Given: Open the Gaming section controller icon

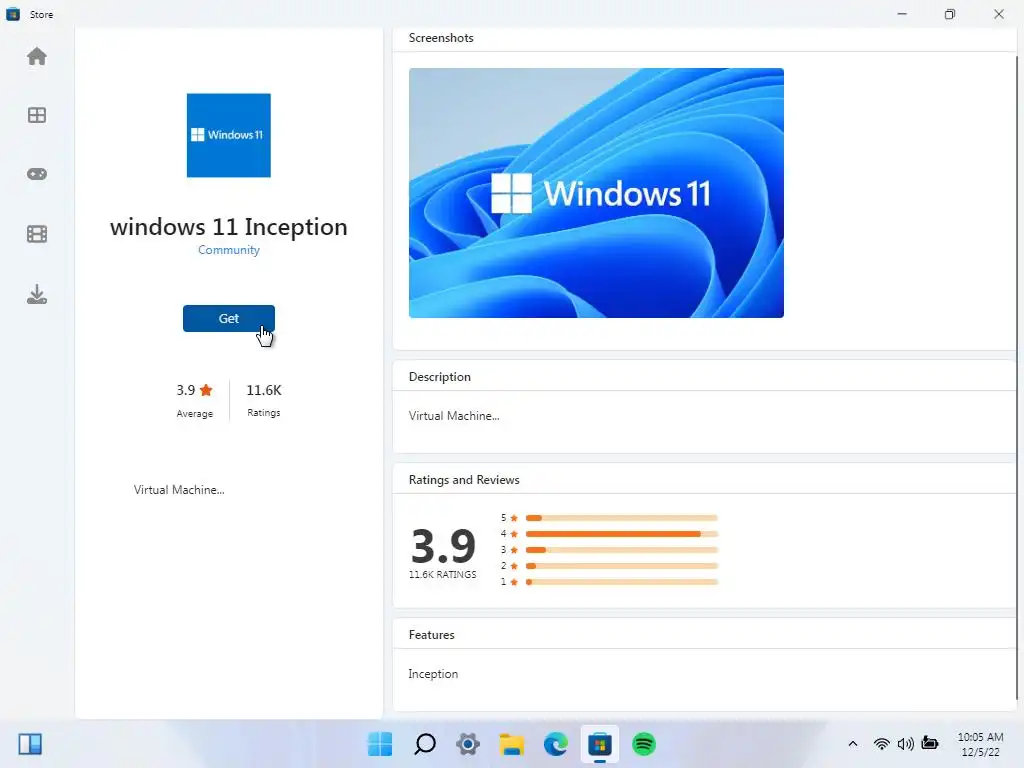Looking at the screenshot, I should tap(37, 174).
